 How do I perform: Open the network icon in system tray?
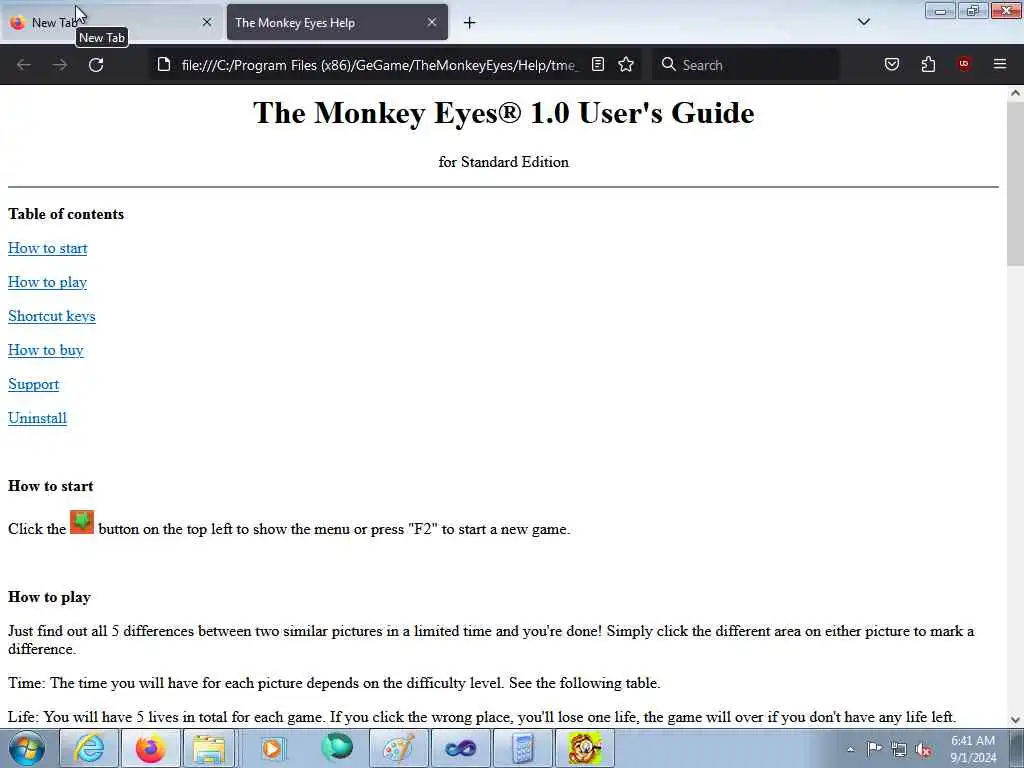899,749
